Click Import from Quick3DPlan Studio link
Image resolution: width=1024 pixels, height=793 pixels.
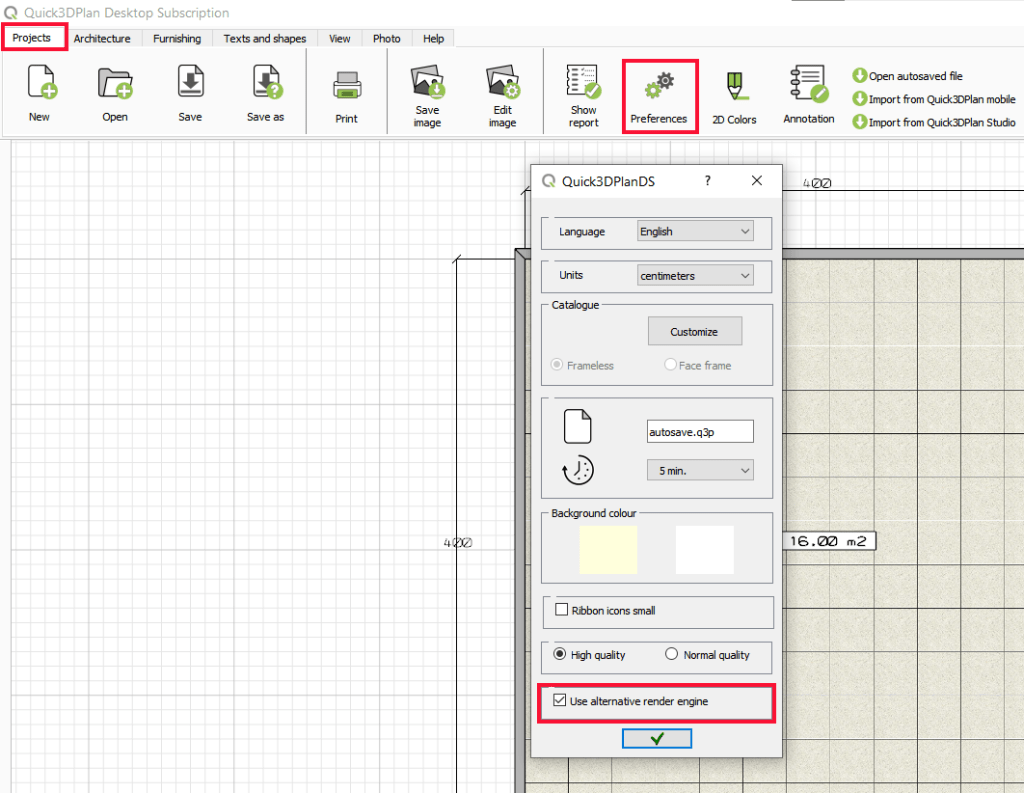coord(942,122)
